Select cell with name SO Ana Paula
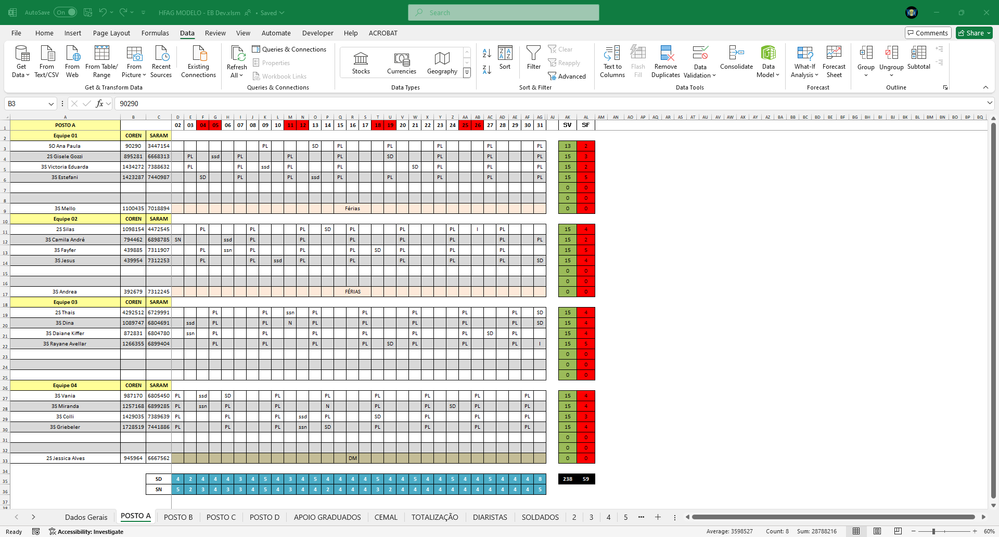The height and width of the screenshot is (537, 999). (x=65, y=146)
